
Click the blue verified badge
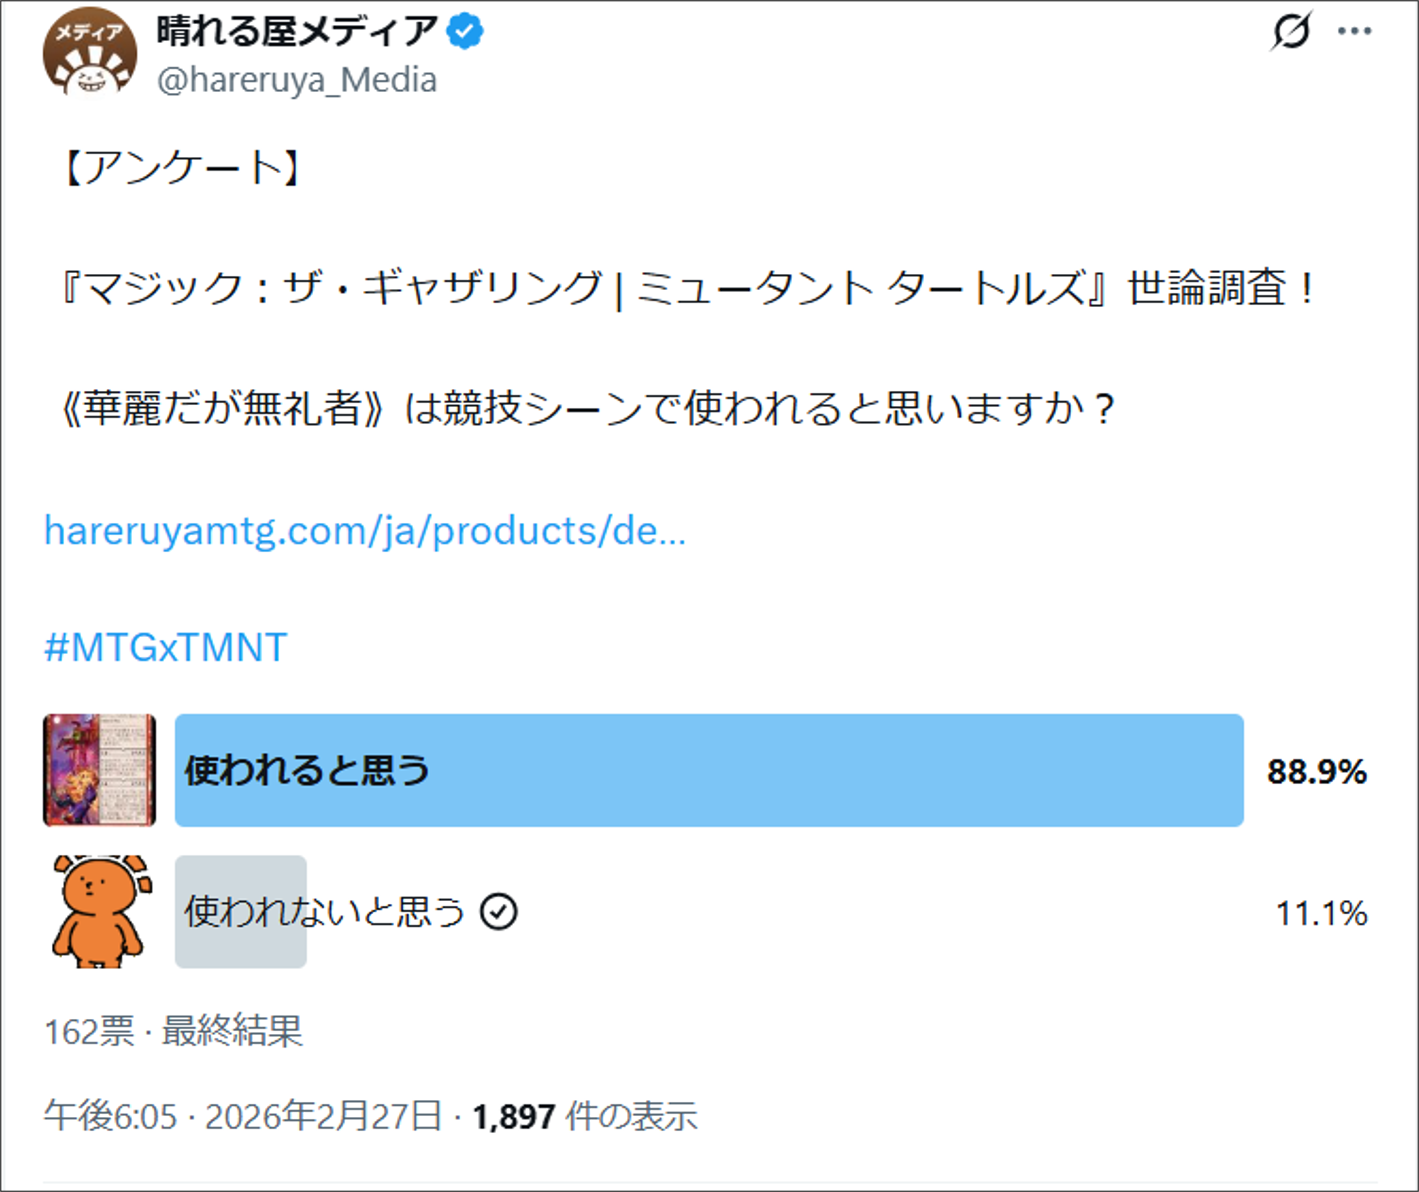[464, 32]
